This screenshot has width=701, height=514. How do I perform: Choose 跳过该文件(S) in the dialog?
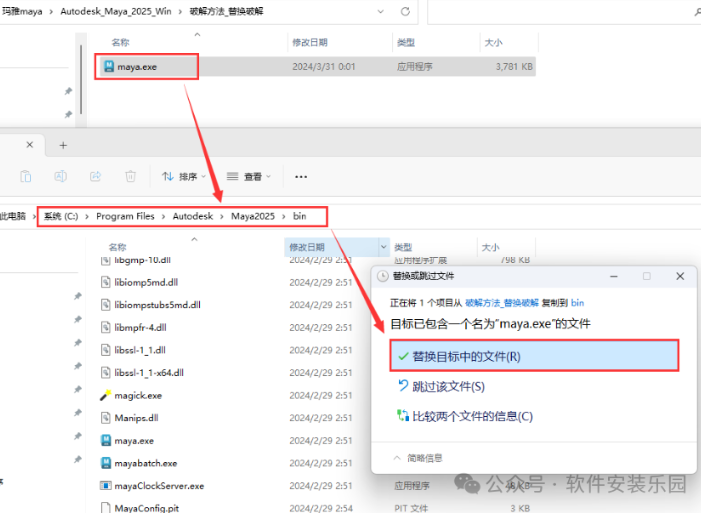pyautogui.click(x=448, y=386)
